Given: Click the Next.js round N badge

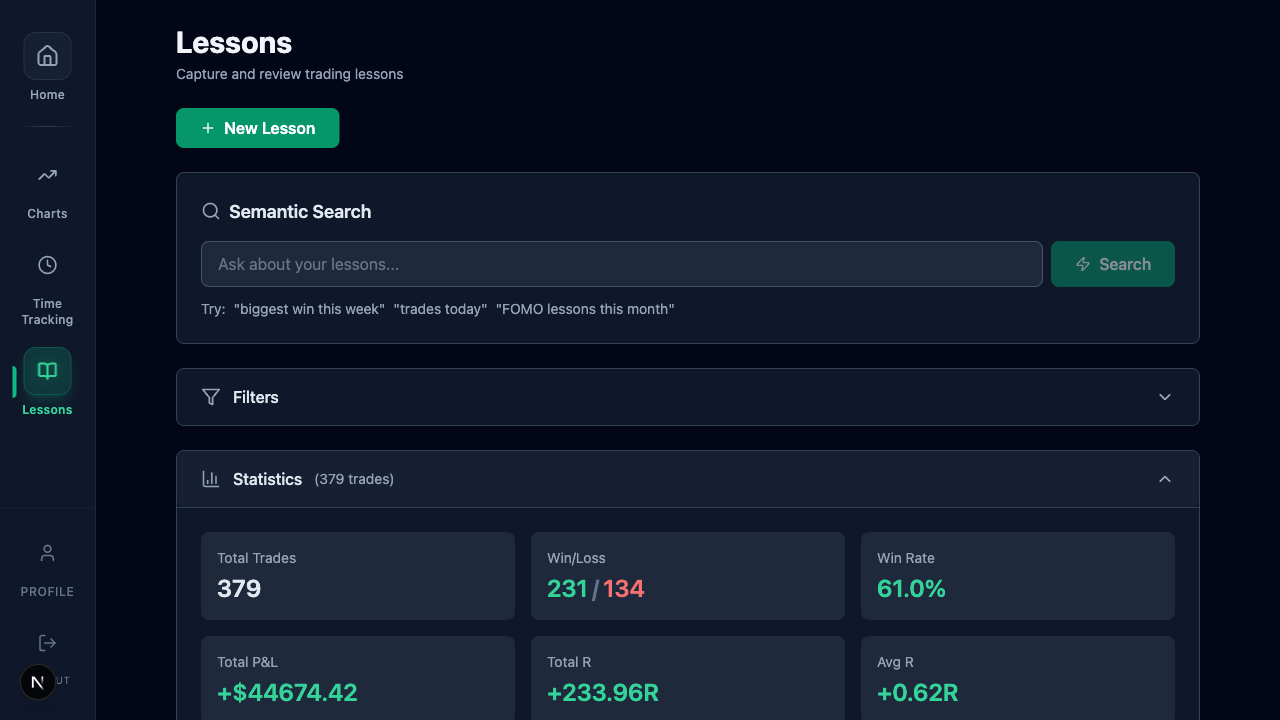Looking at the screenshot, I should [38, 682].
